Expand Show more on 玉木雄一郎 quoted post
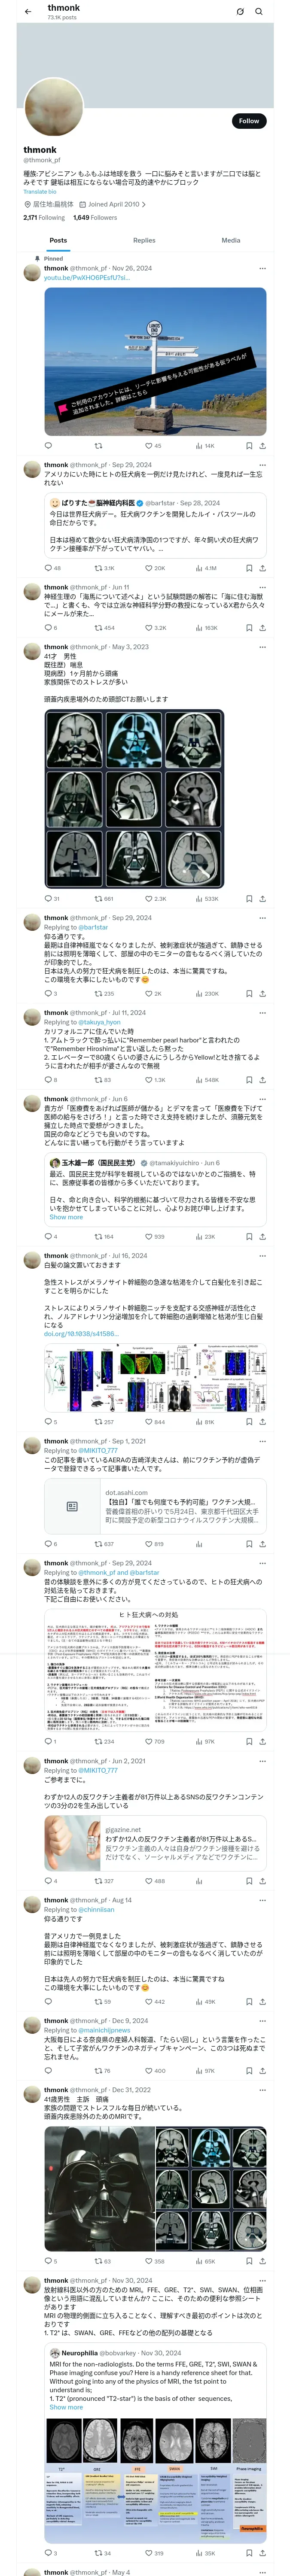The width and height of the screenshot is (290, 2576). pyautogui.click(x=66, y=1217)
